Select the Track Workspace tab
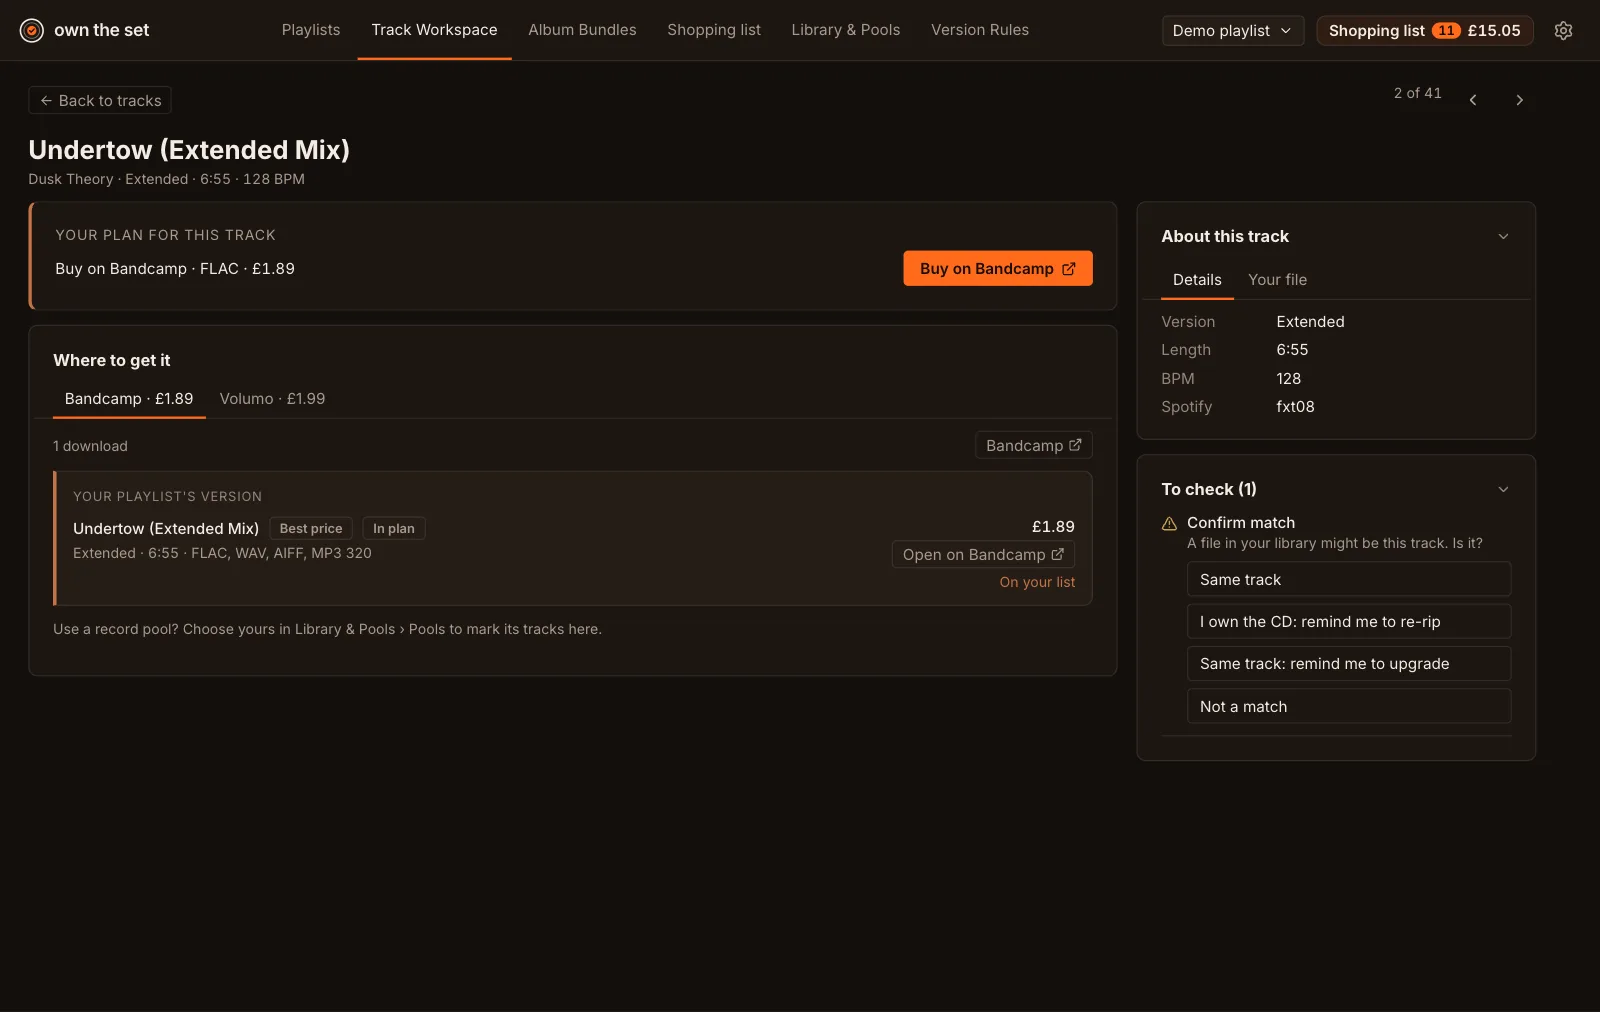This screenshot has height=1012, width=1600. [434, 30]
